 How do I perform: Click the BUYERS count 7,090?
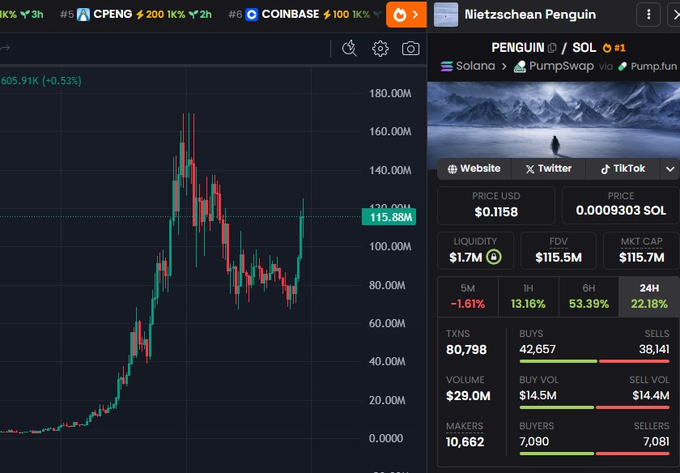click(534, 441)
